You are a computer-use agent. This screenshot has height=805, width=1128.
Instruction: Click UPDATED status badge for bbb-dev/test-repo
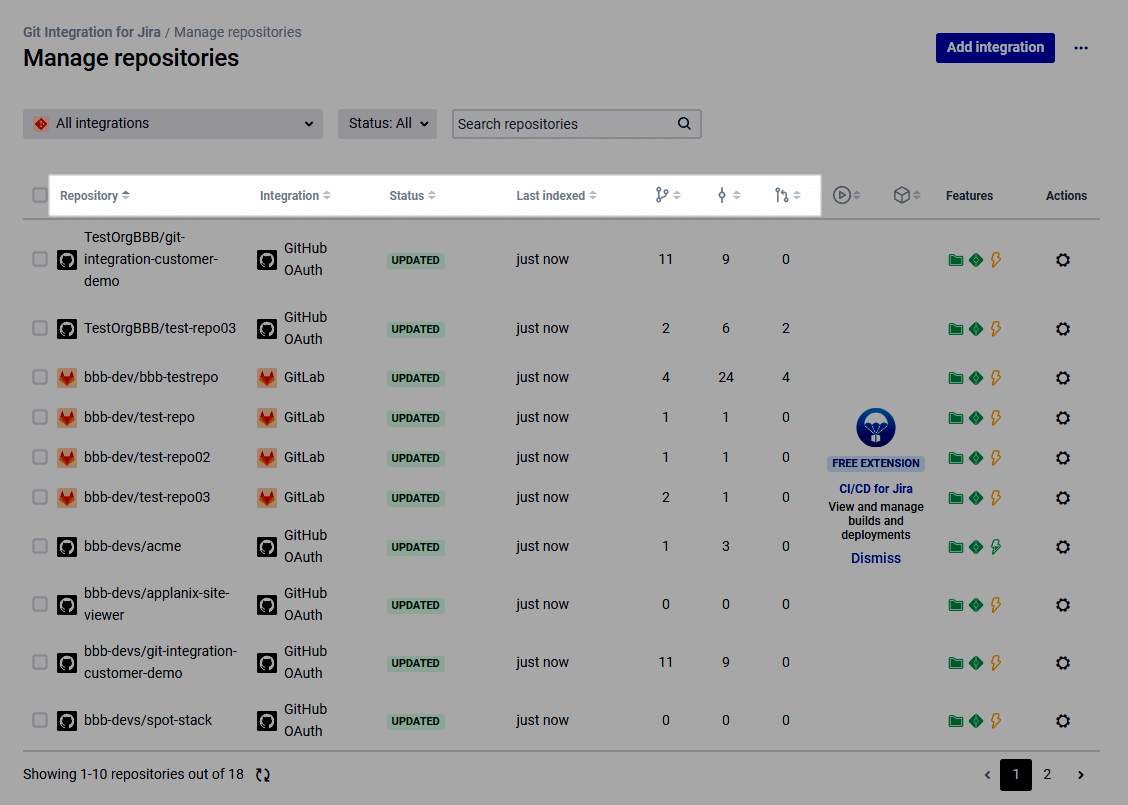[x=415, y=418]
